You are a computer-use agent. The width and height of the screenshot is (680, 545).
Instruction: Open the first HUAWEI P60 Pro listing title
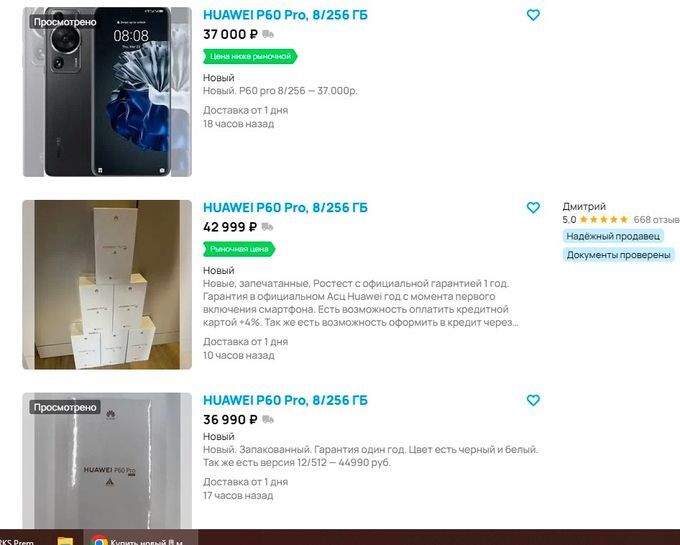click(285, 15)
